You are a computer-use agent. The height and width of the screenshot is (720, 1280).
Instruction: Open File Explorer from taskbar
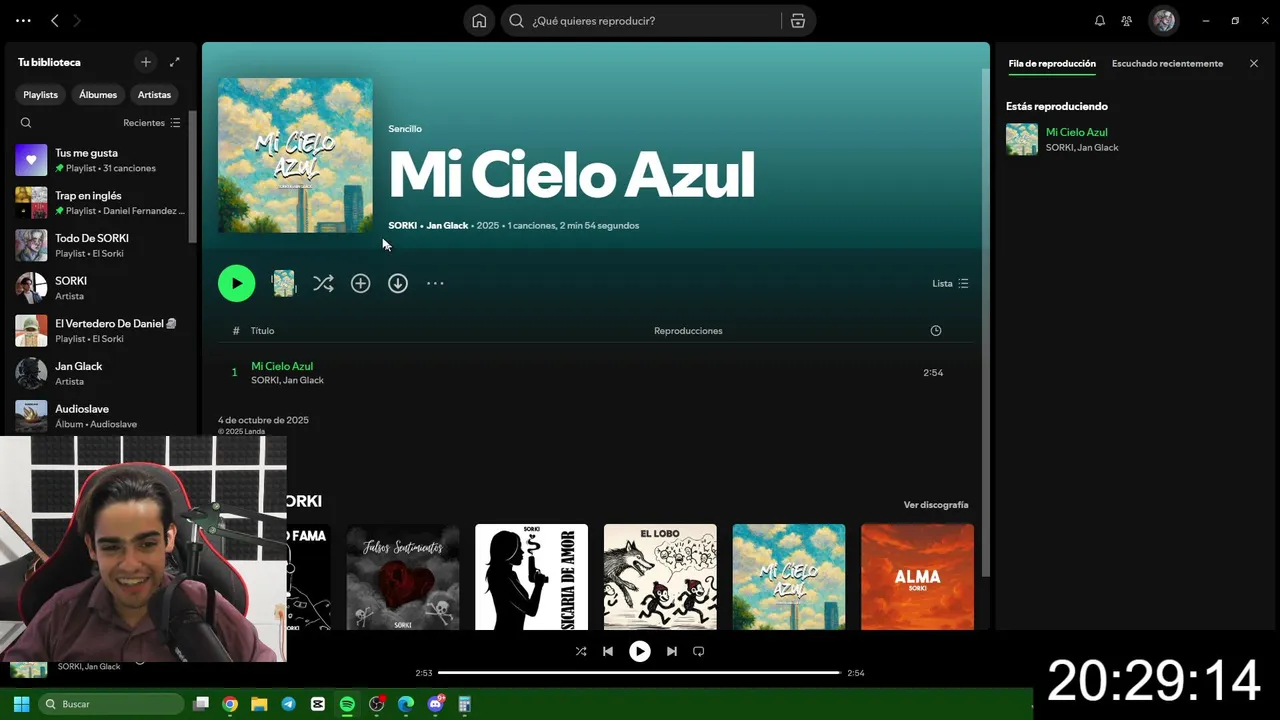(x=259, y=704)
